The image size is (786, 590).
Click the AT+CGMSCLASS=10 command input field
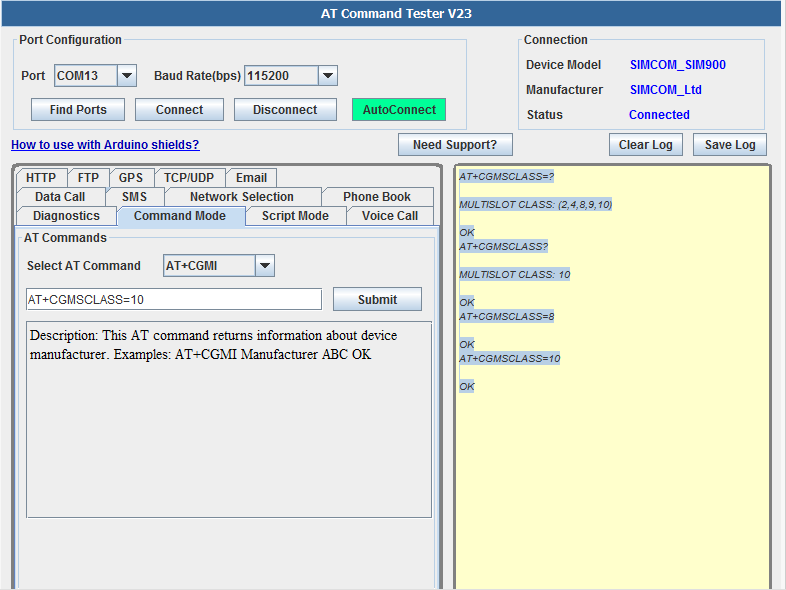coord(174,300)
